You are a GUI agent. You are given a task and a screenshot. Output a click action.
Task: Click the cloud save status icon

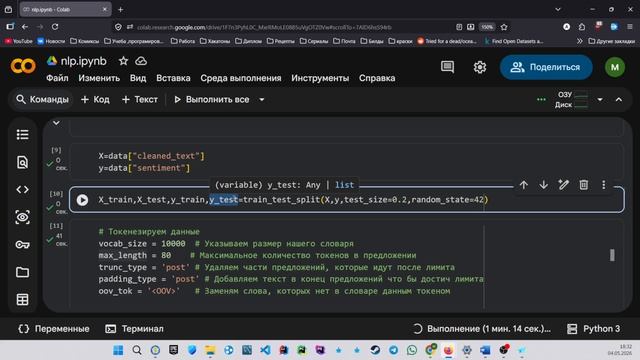tap(141, 61)
